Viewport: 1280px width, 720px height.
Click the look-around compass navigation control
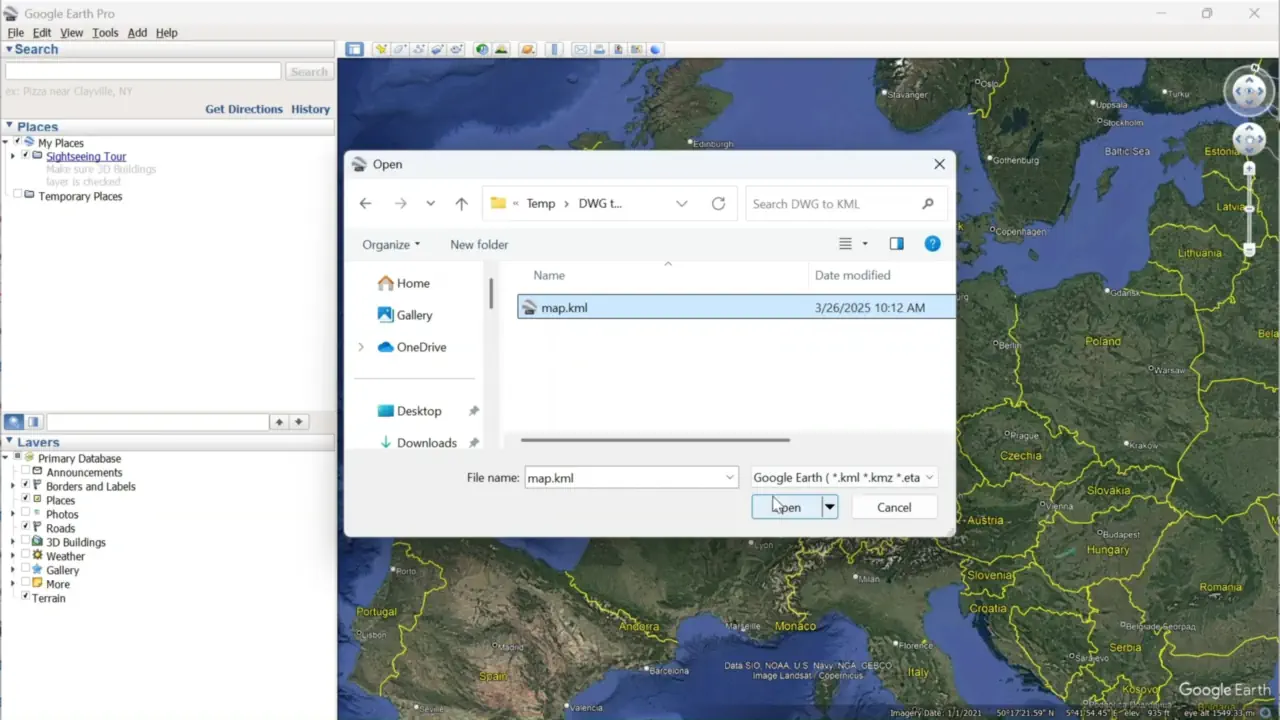tap(1250, 92)
